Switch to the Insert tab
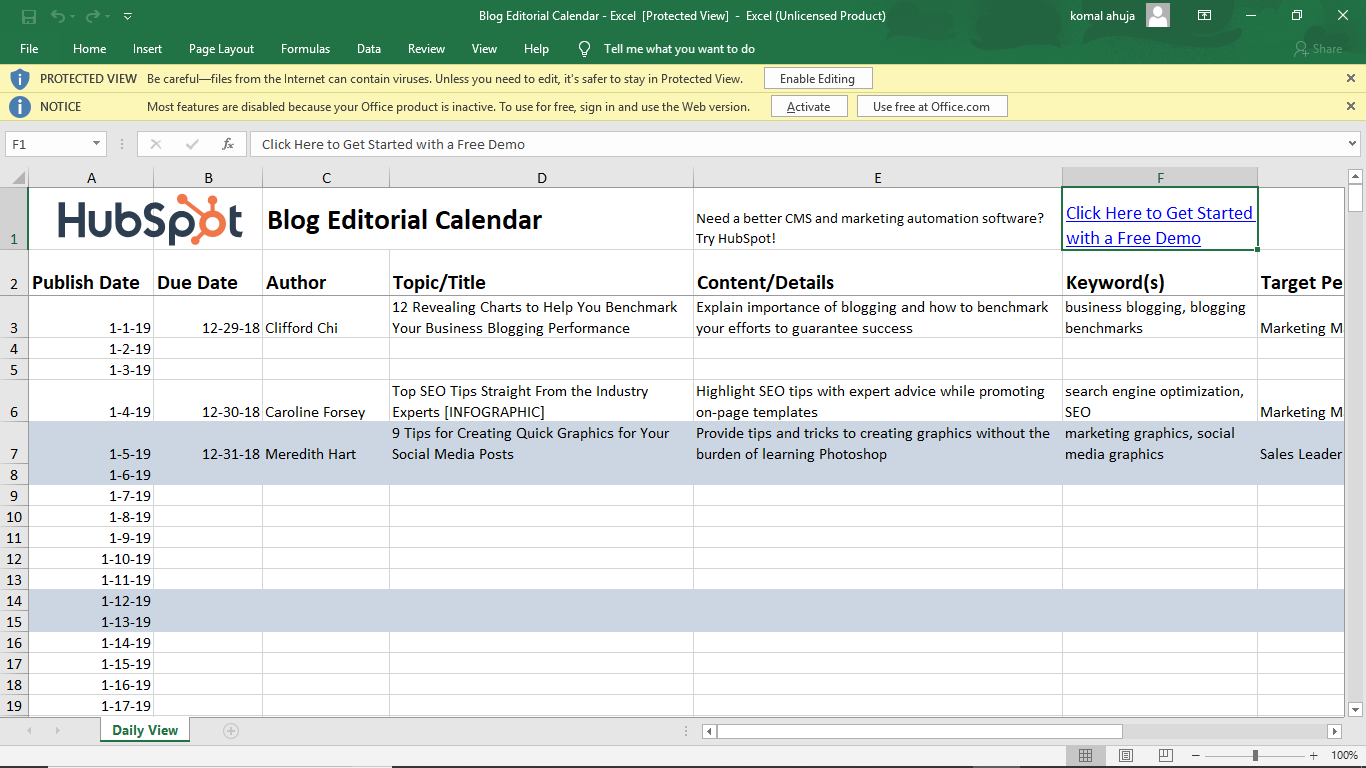1366x768 pixels. (x=147, y=48)
